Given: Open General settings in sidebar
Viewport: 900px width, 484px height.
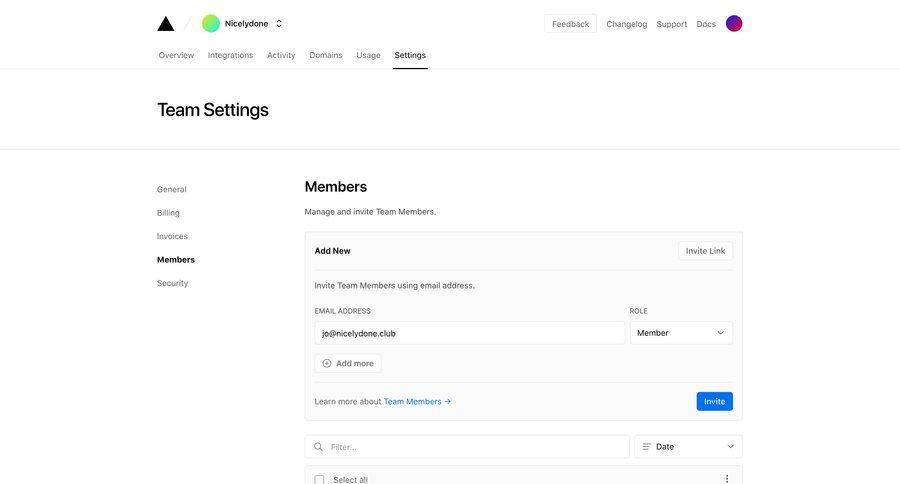Looking at the screenshot, I should [172, 189].
